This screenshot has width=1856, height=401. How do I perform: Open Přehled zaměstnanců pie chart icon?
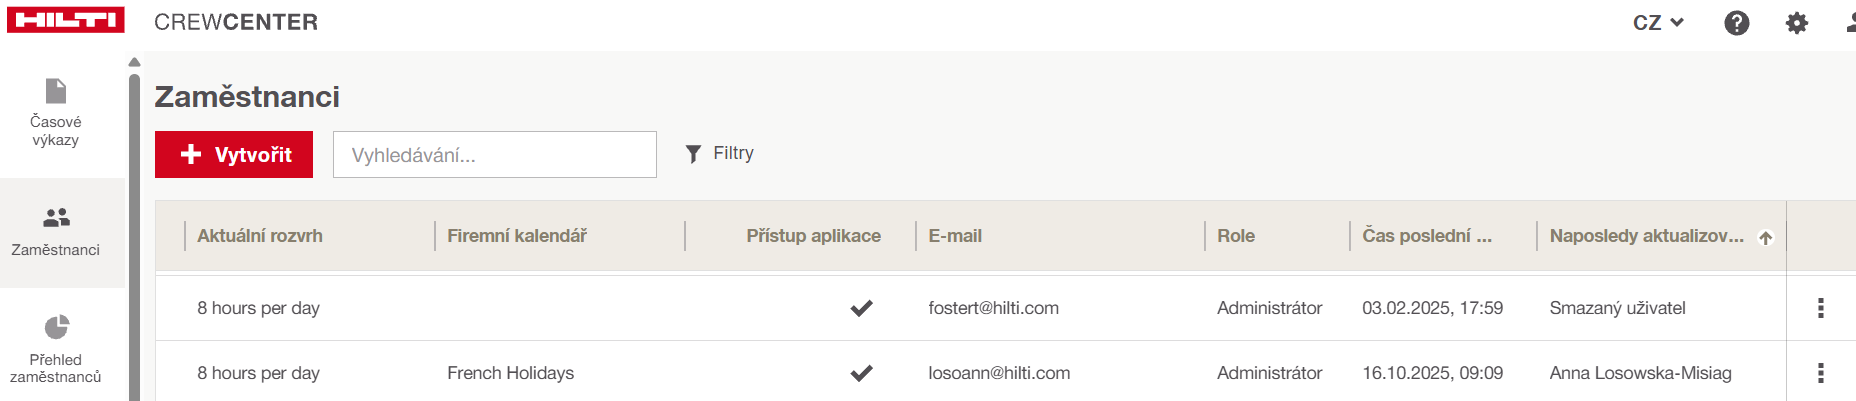[57, 328]
